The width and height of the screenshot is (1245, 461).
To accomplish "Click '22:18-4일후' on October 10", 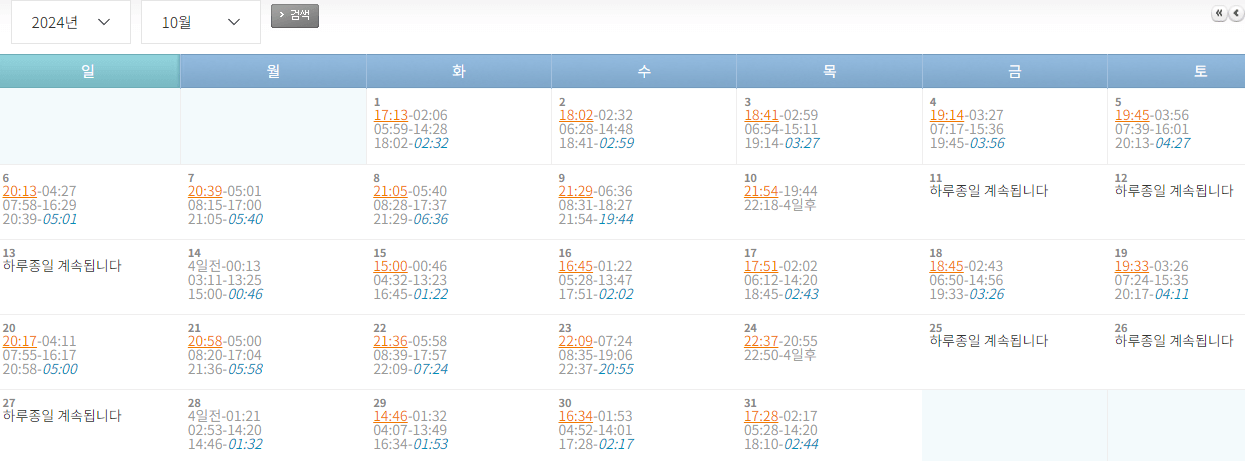I will pyautogui.click(x=780, y=206).
